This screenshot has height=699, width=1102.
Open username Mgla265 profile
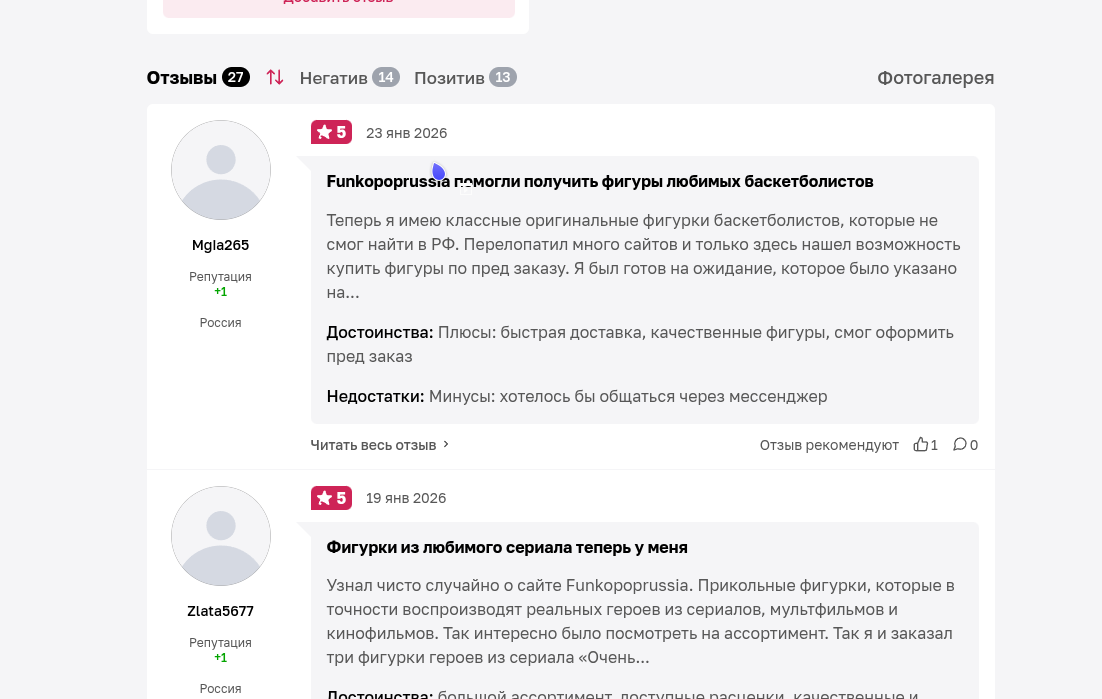click(x=221, y=245)
